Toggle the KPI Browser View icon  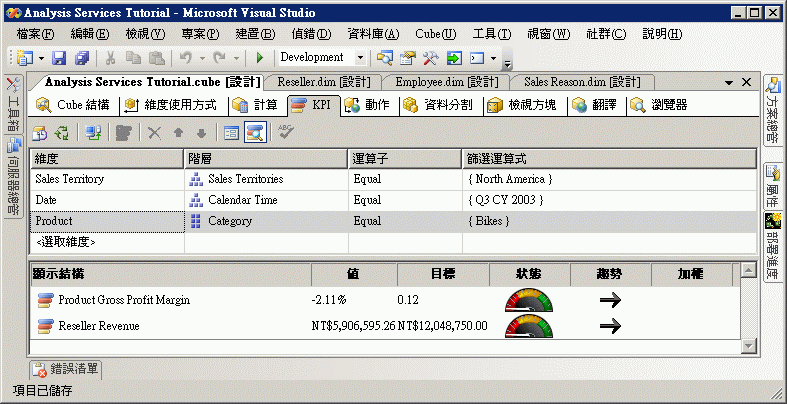(255, 133)
